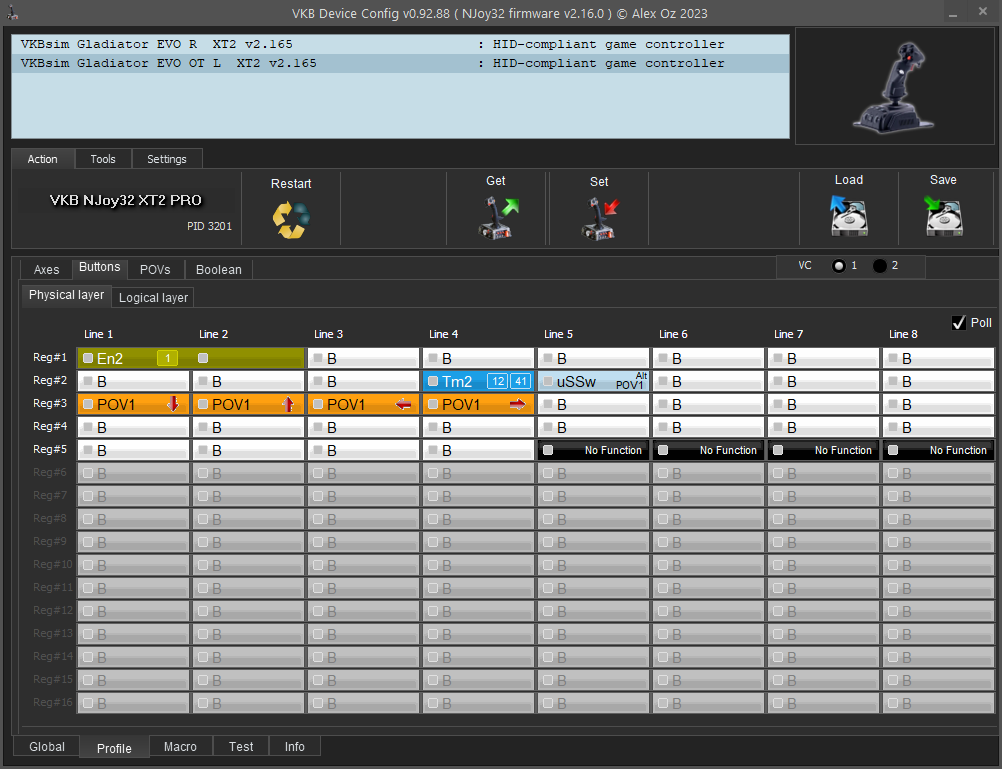Image resolution: width=1002 pixels, height=769 pixels.
Task: Click the 41 badge on Tm2 cell
Action: pyautogui.click(x=521, y=382)
